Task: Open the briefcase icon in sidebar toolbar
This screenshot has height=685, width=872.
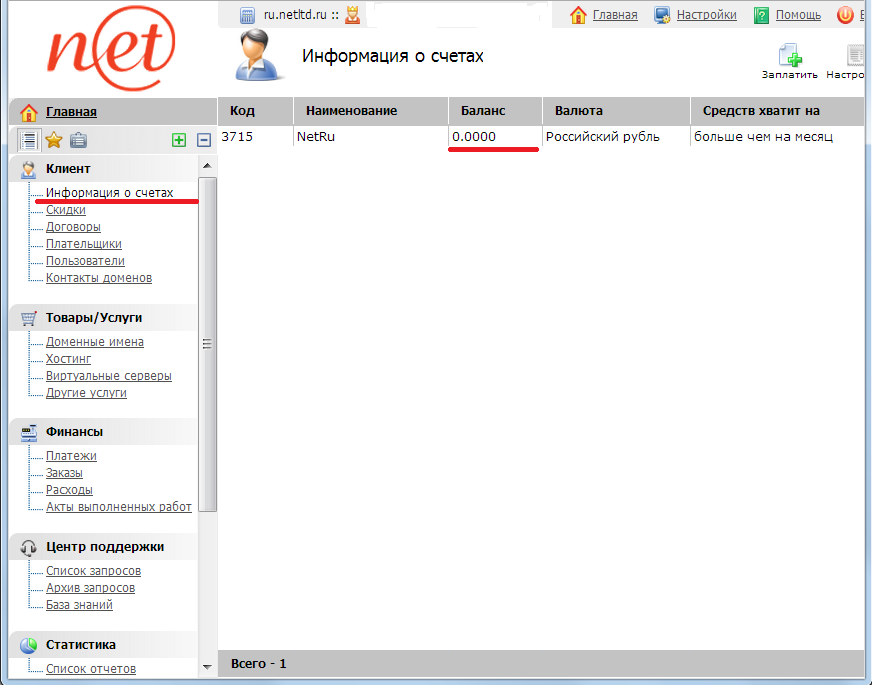Action: 78,140
